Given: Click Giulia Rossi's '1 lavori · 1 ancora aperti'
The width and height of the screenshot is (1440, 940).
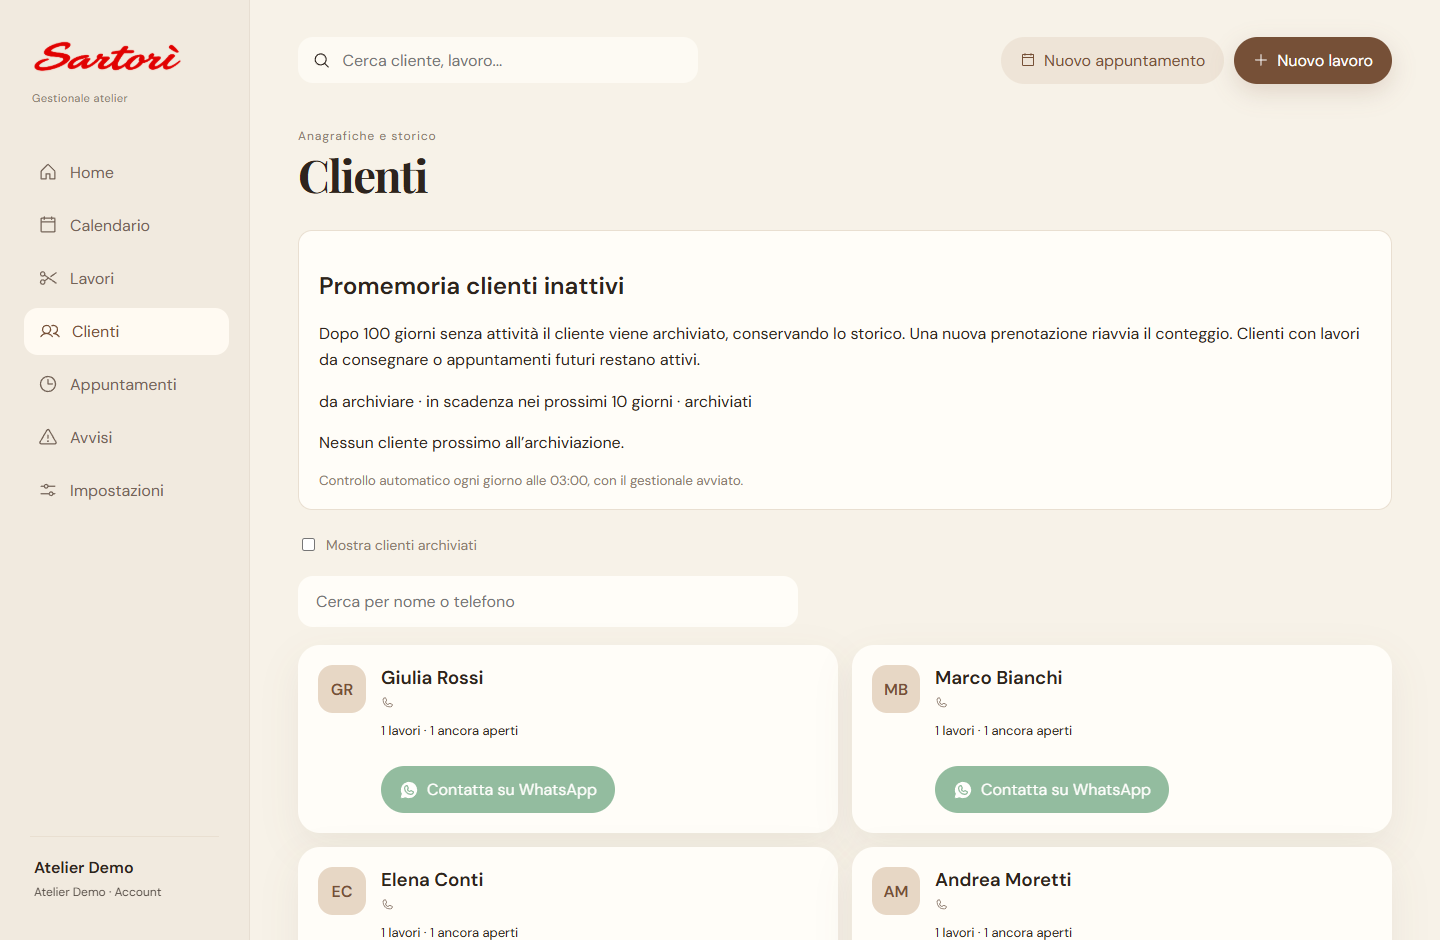Looking at the screenshot, I should (449, 731).
